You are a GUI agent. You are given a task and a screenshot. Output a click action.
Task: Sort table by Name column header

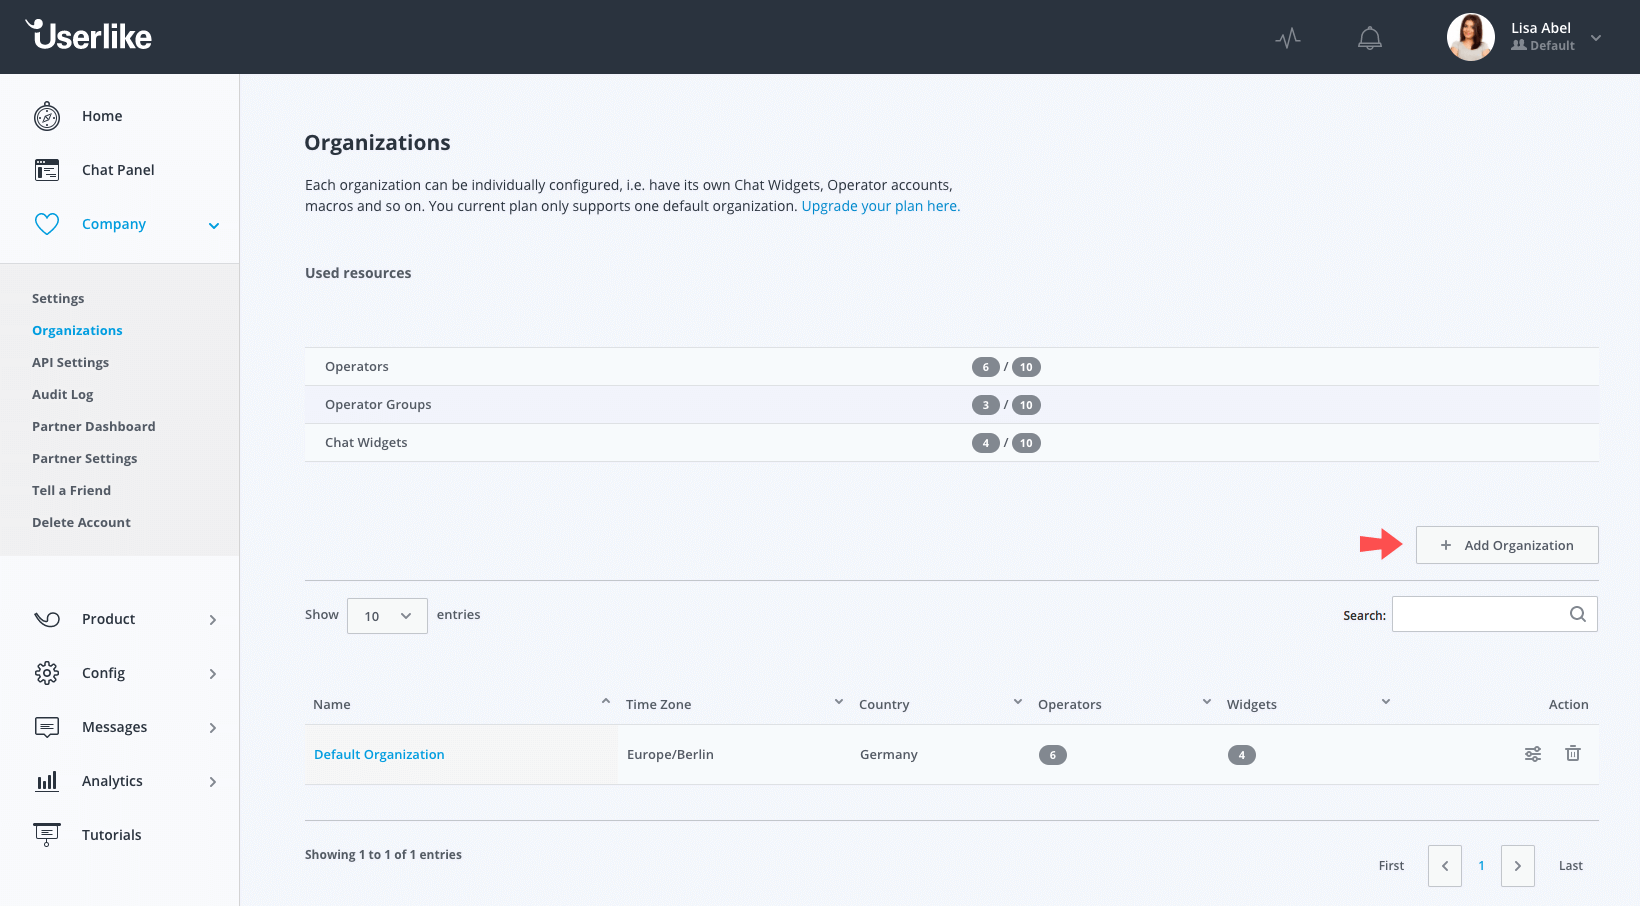pos(332,705)
